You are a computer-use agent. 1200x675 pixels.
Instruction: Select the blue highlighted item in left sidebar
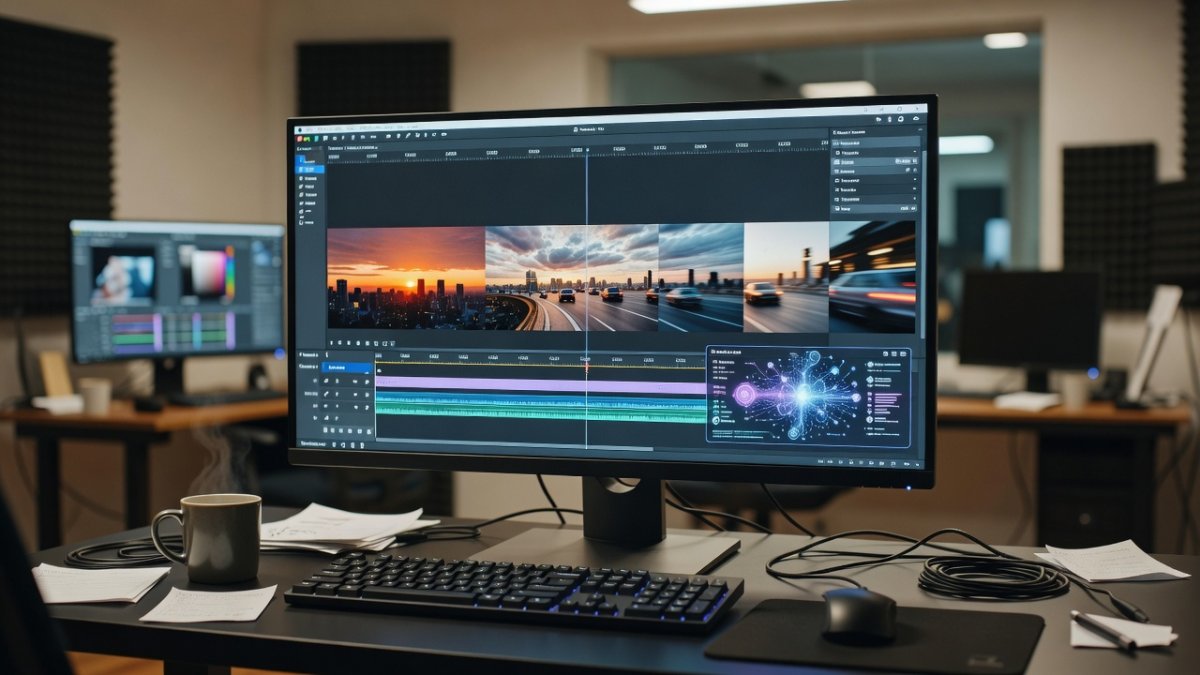pyautogui.click(x=310, y=169)
